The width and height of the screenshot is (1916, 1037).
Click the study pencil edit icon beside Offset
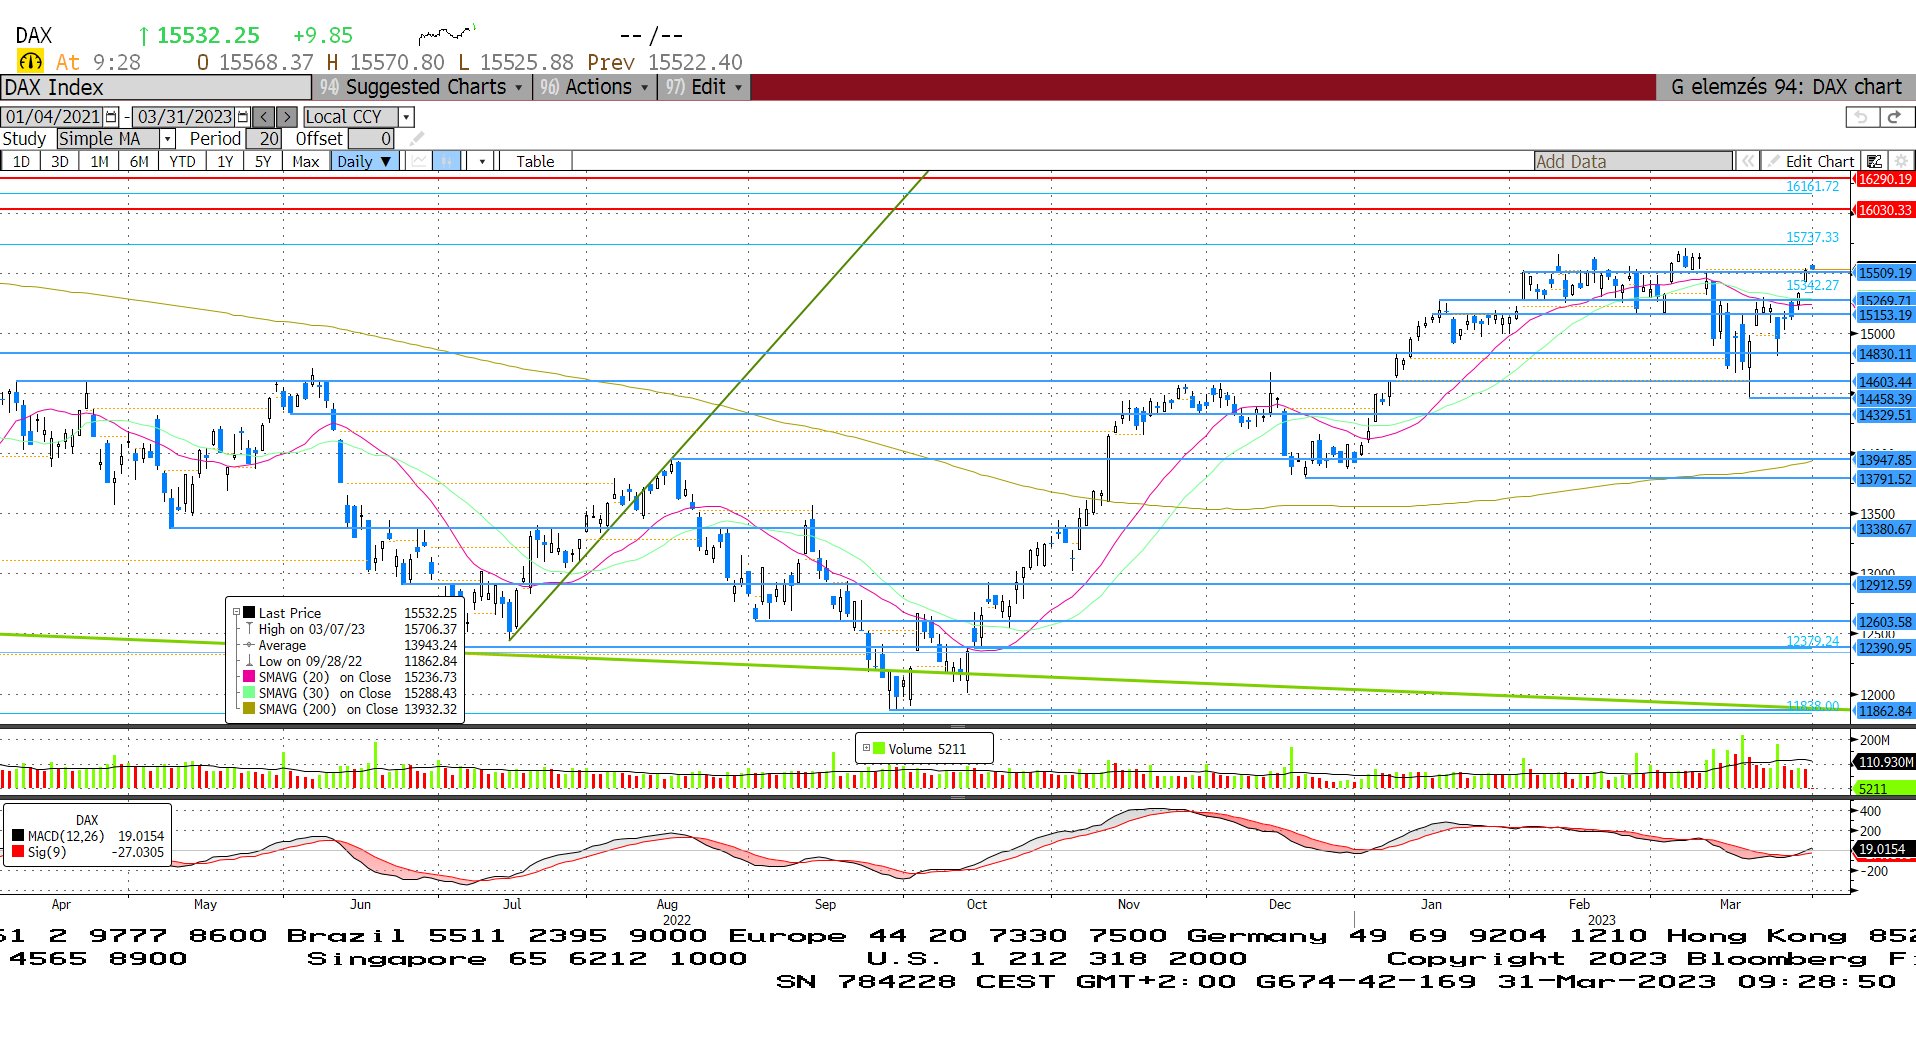click(x=417, y=139)
